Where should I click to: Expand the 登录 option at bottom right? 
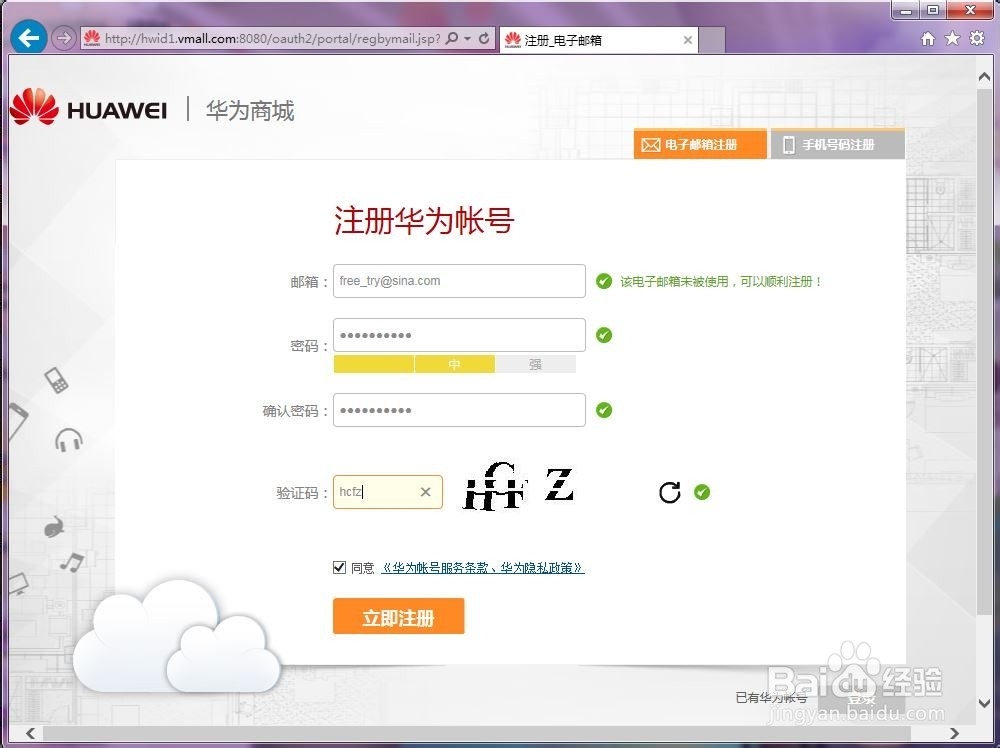tap(862, 698)
